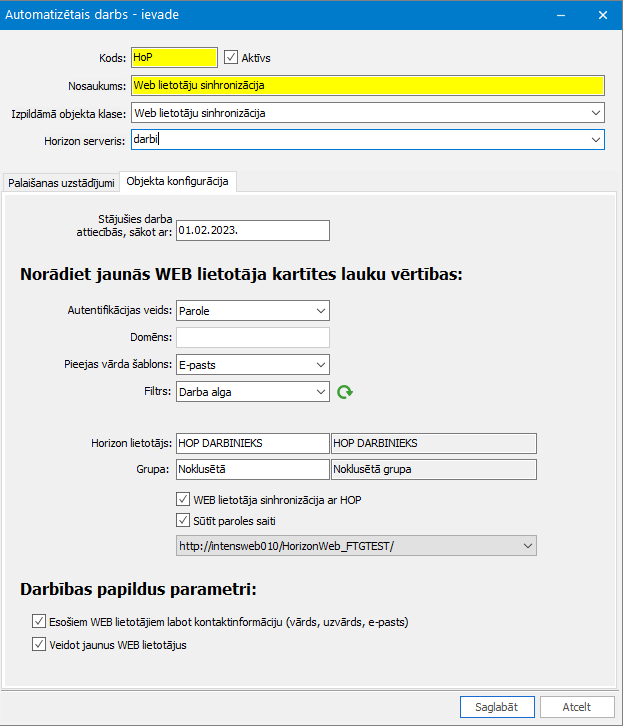Toggle the Aktīvs checkbox
Viewport: 623px width, 726px height.
tap(231, 57)
